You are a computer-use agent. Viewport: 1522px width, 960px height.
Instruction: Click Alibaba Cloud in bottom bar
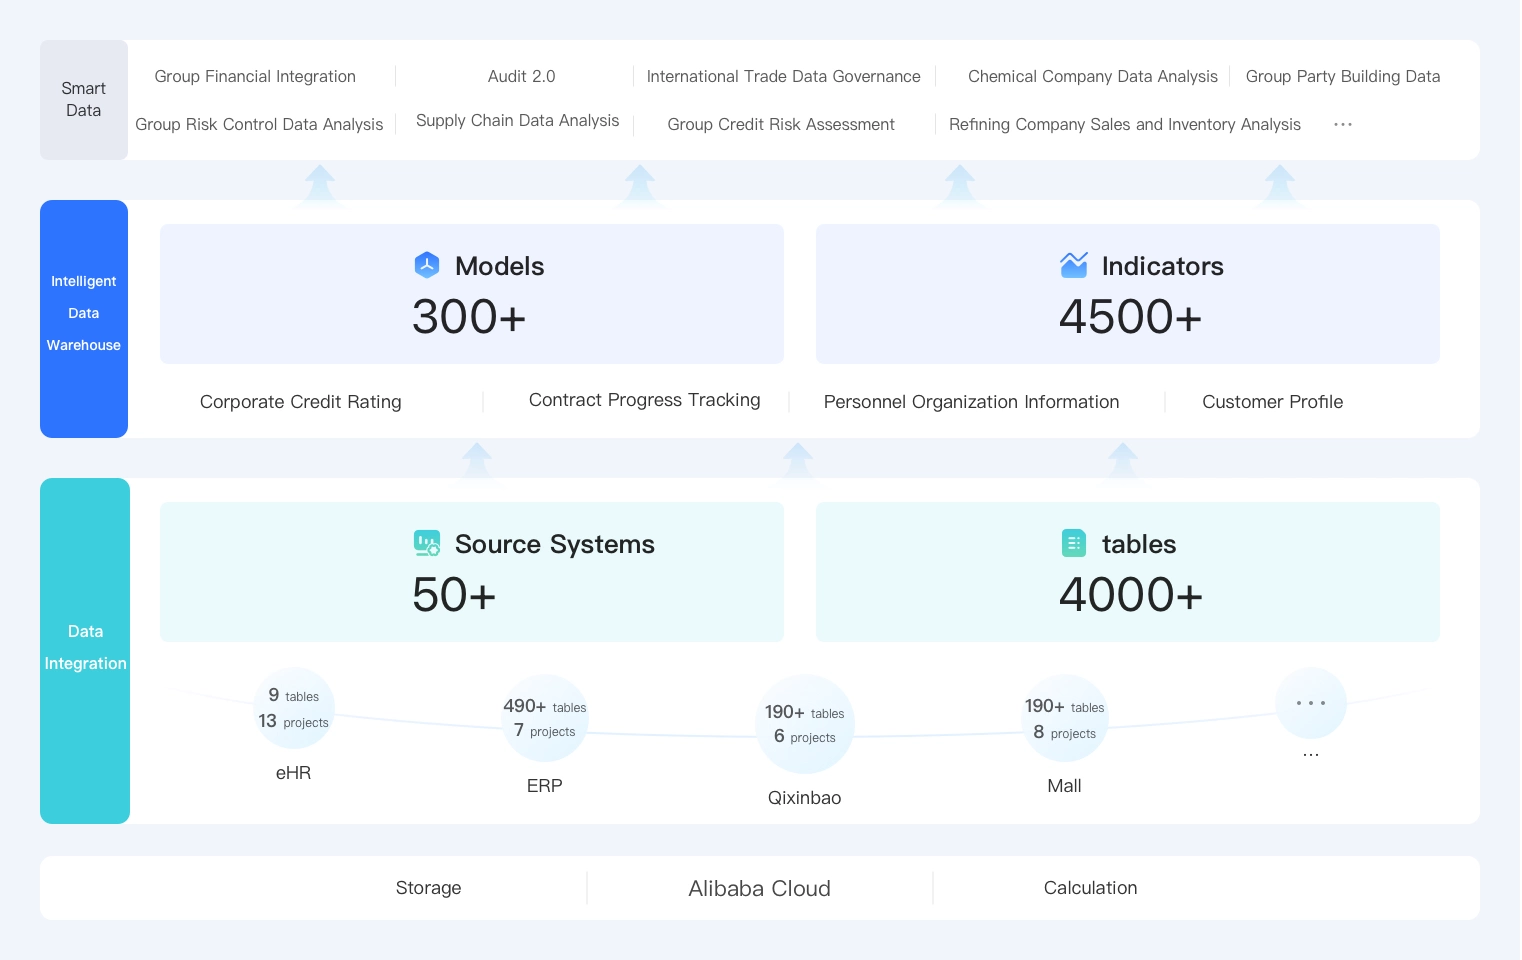click(759, 889)
